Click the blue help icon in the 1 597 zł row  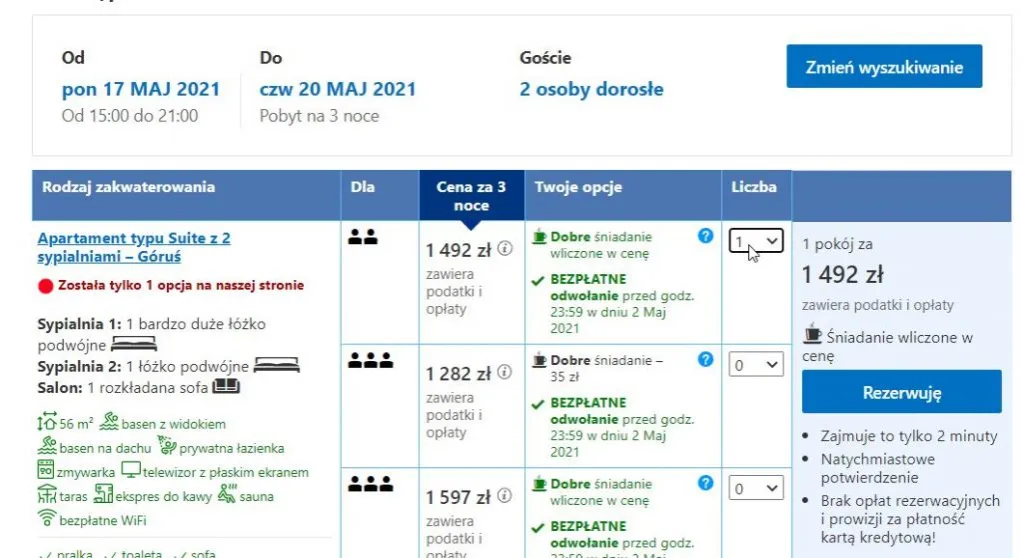tap(706, 483)
